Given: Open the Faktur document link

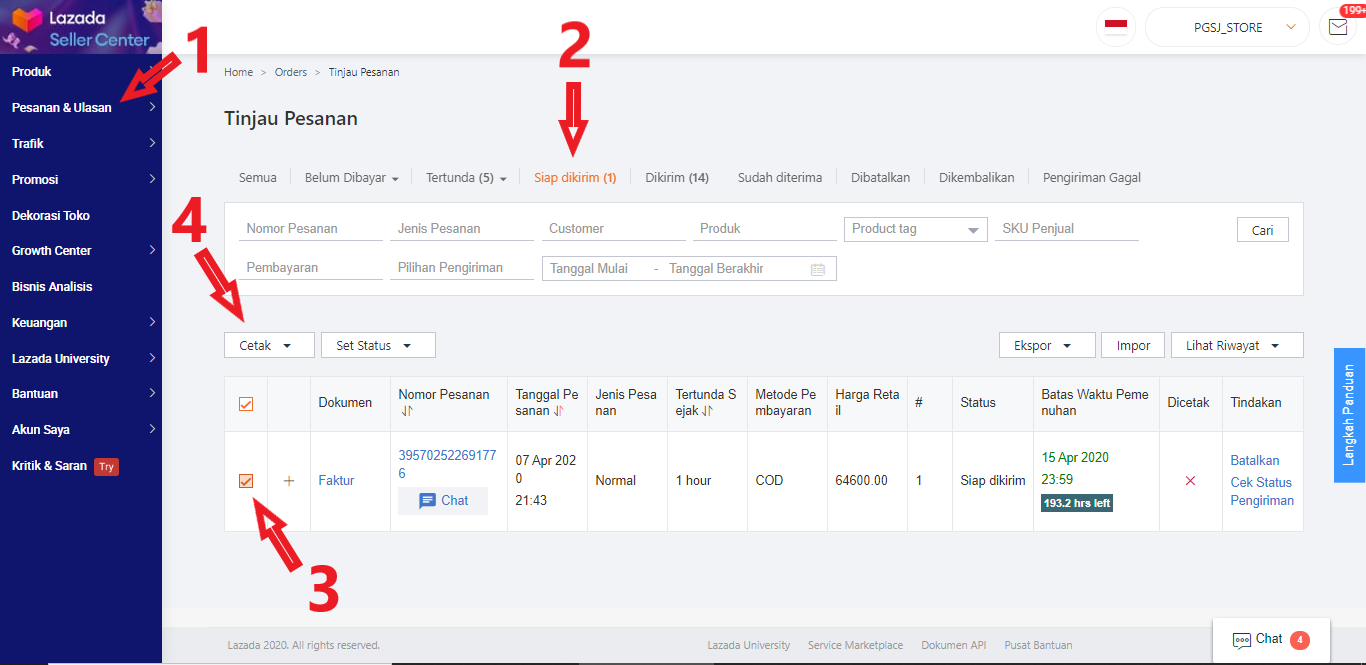Looking at the screenshot, I should point(336,481).
